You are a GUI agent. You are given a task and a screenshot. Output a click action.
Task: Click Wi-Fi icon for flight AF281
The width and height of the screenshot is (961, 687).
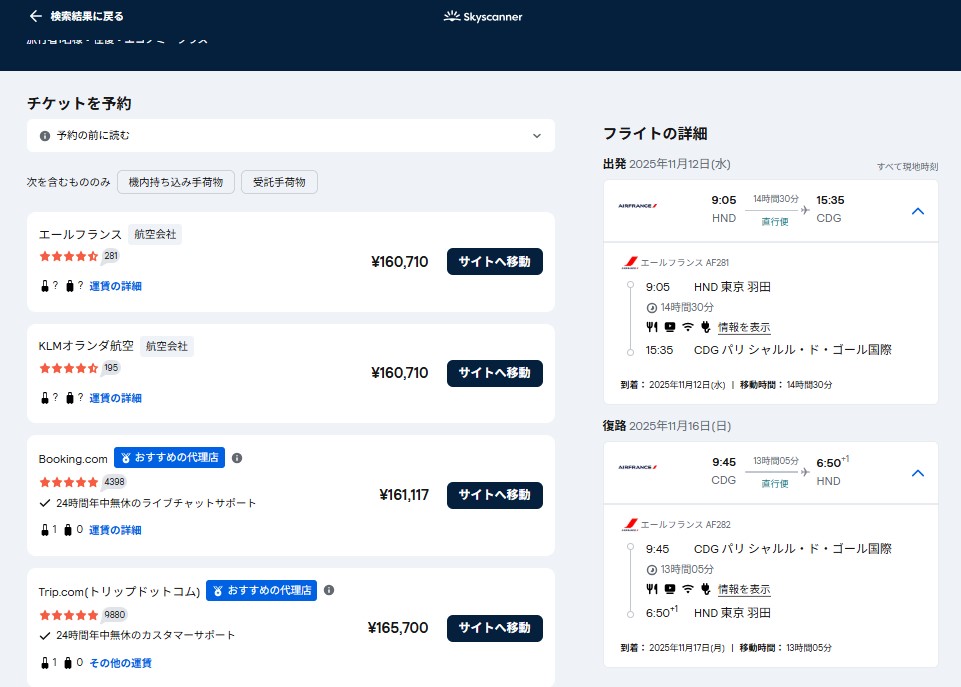point(688,327)
